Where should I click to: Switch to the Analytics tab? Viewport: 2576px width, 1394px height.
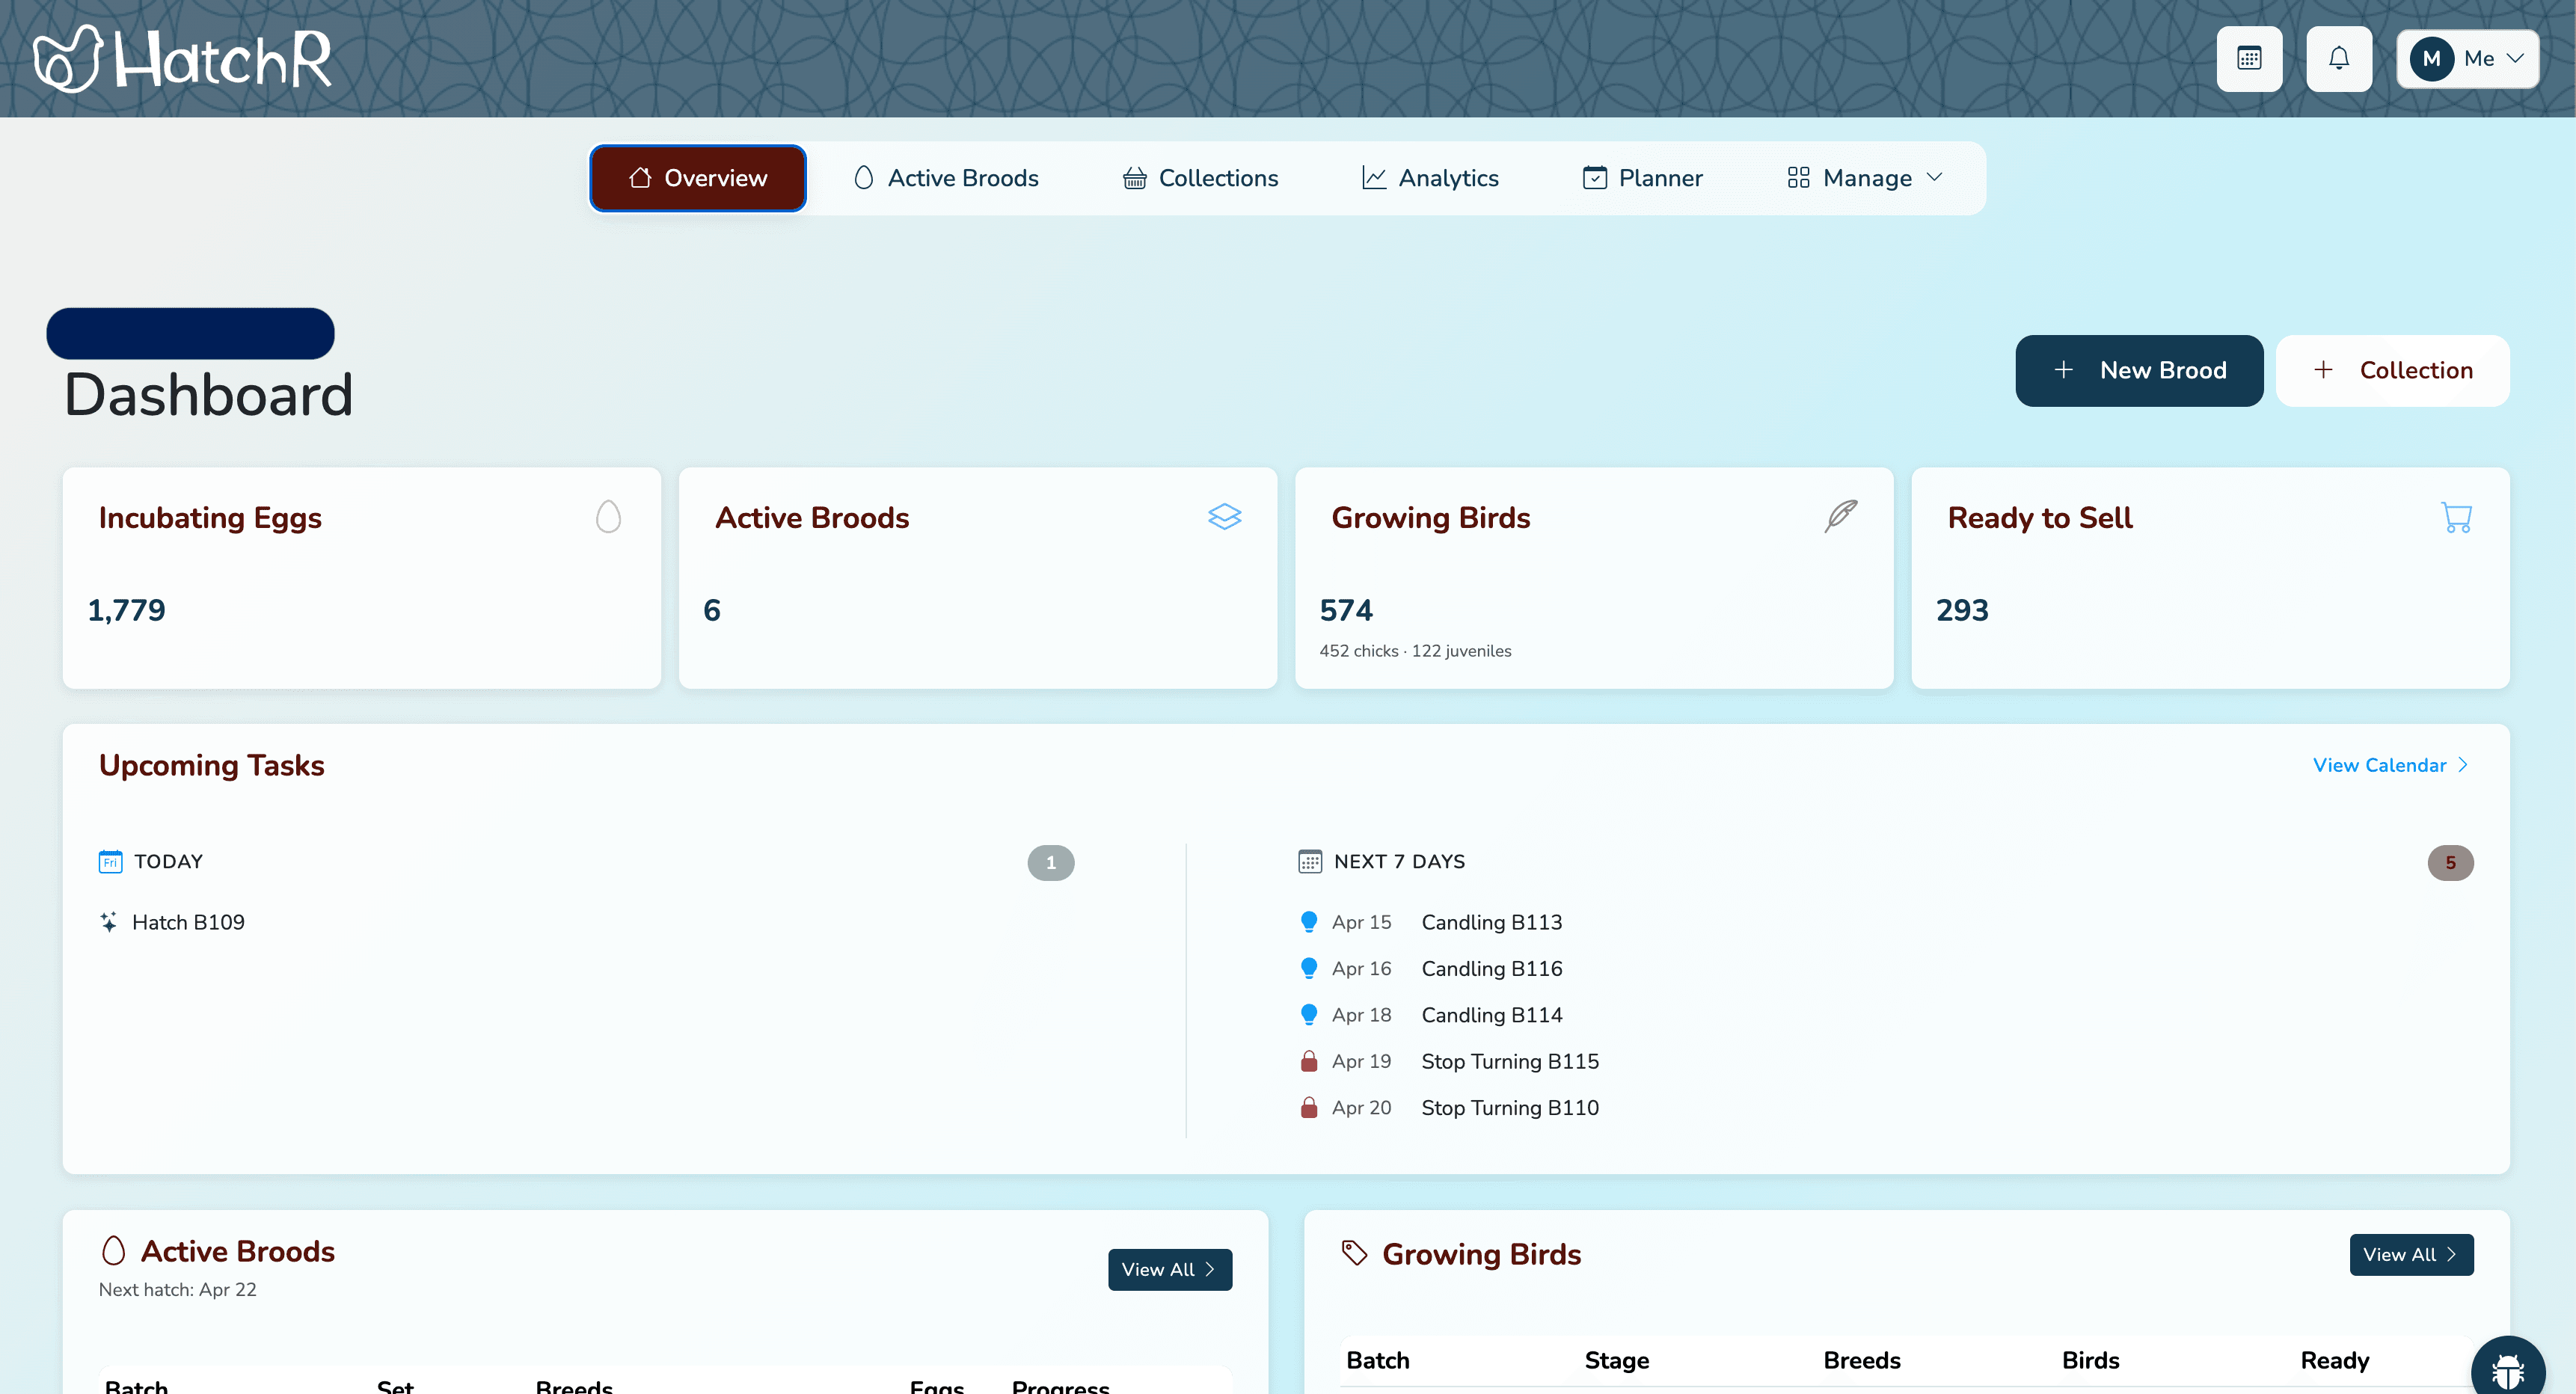1431,177
